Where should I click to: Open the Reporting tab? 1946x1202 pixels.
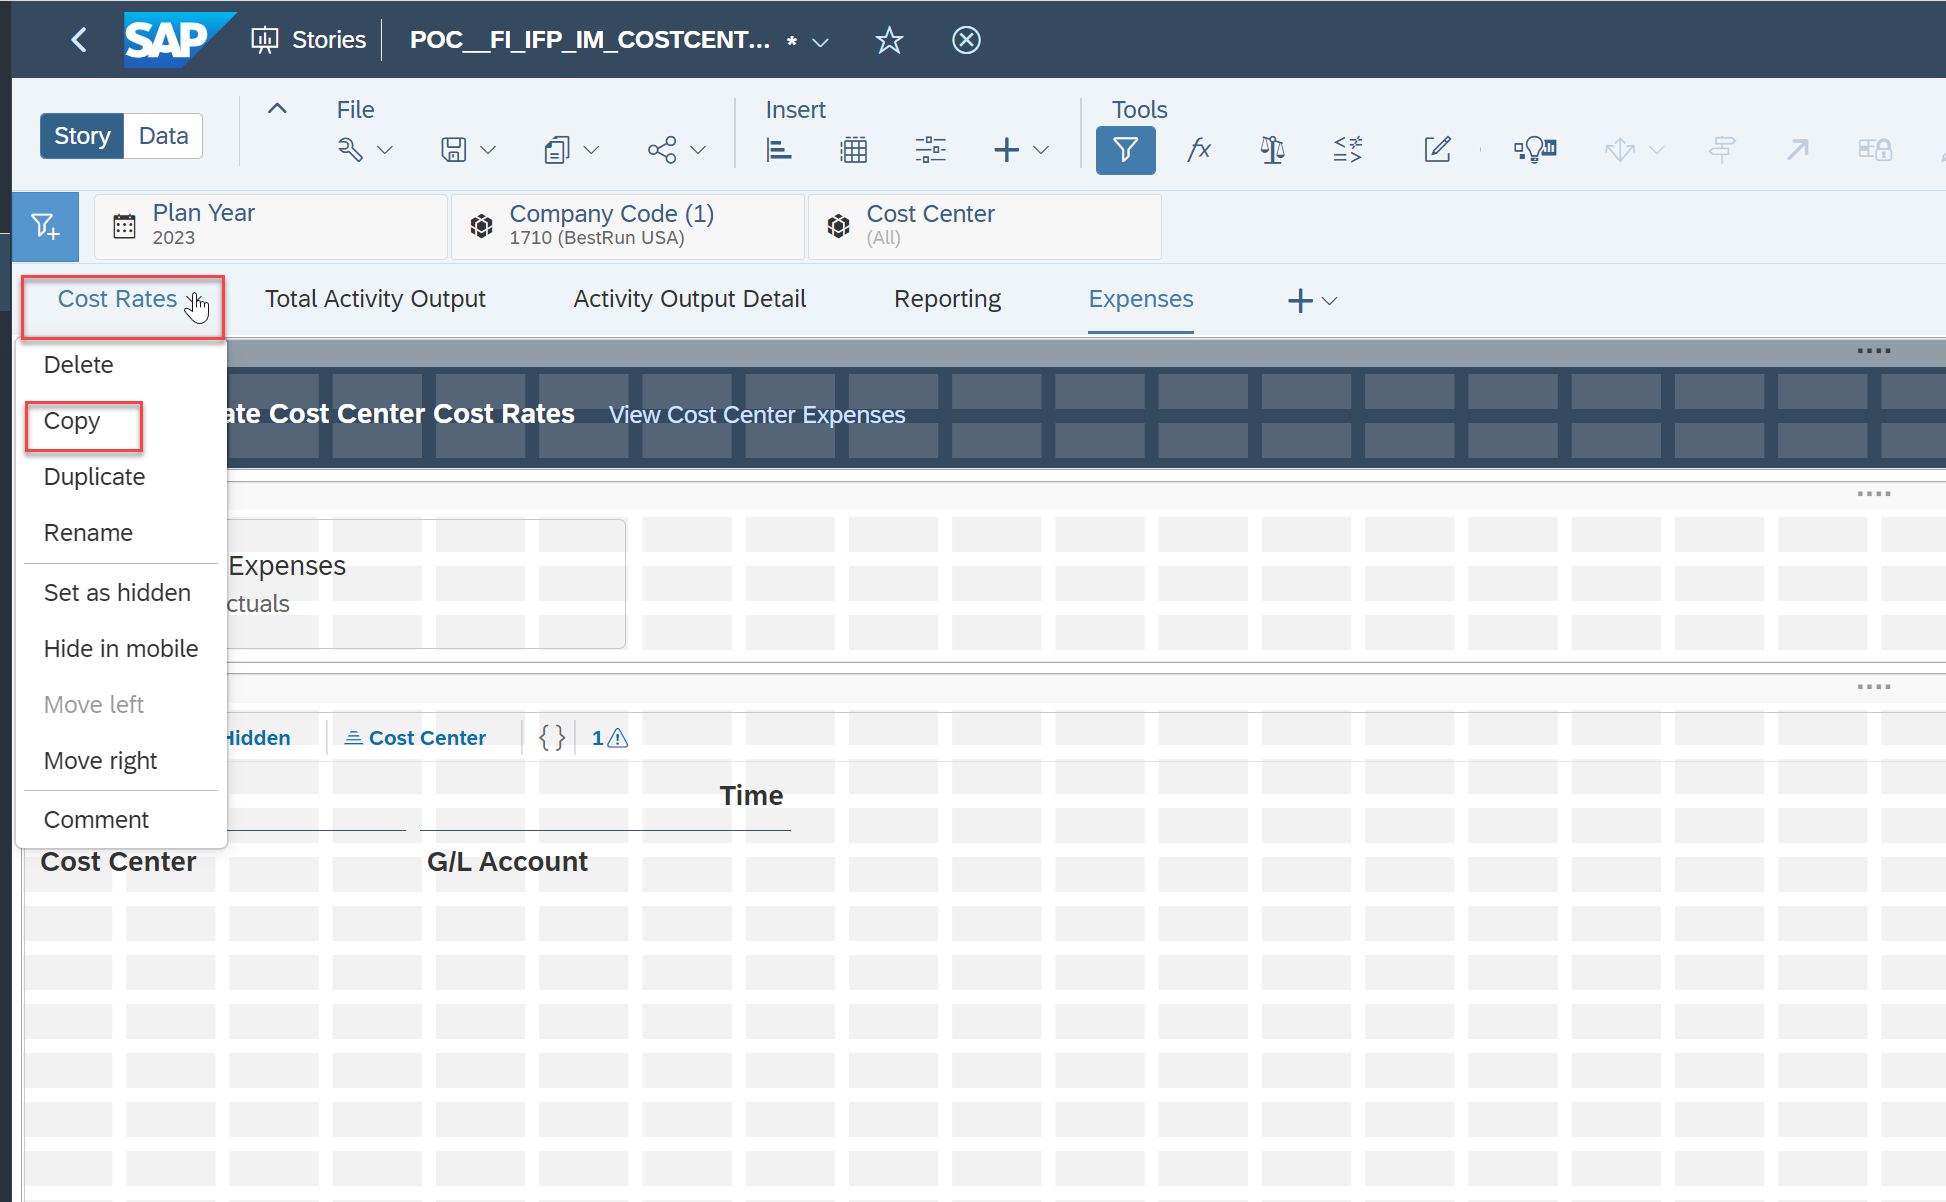tap(947, 299)
